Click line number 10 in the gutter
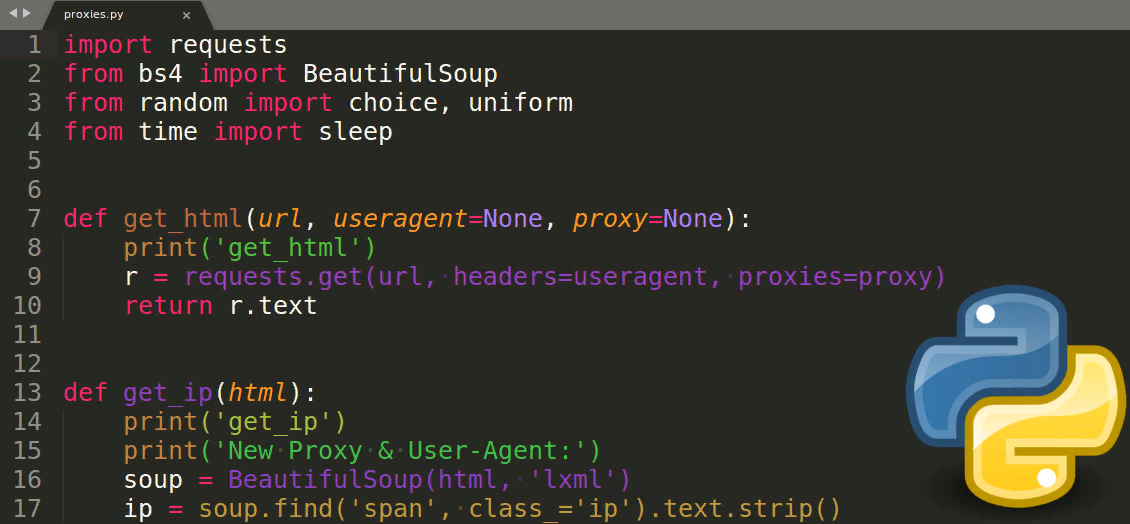1130x524 pixels. [x=27, y=306]
